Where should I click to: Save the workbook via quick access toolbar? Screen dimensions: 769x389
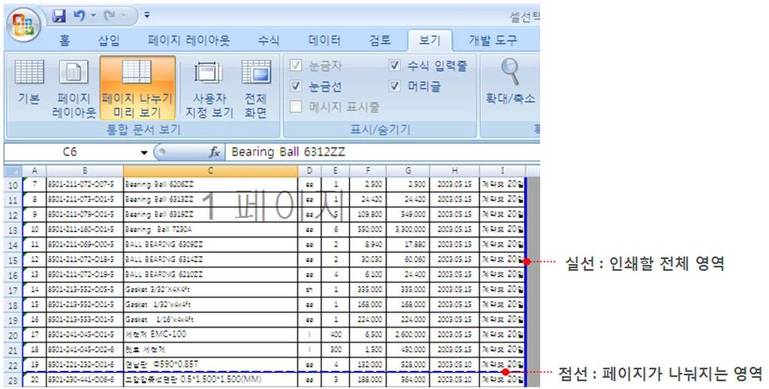59,16
